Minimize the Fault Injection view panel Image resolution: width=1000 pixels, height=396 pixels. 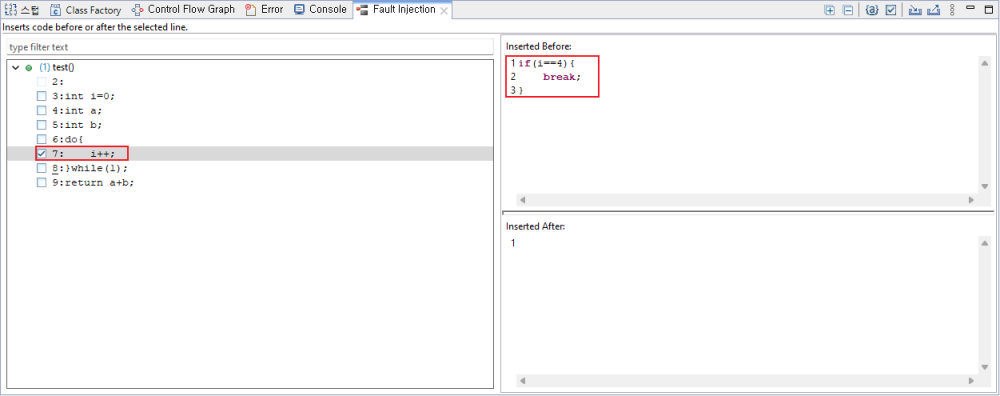click(970, 8)
